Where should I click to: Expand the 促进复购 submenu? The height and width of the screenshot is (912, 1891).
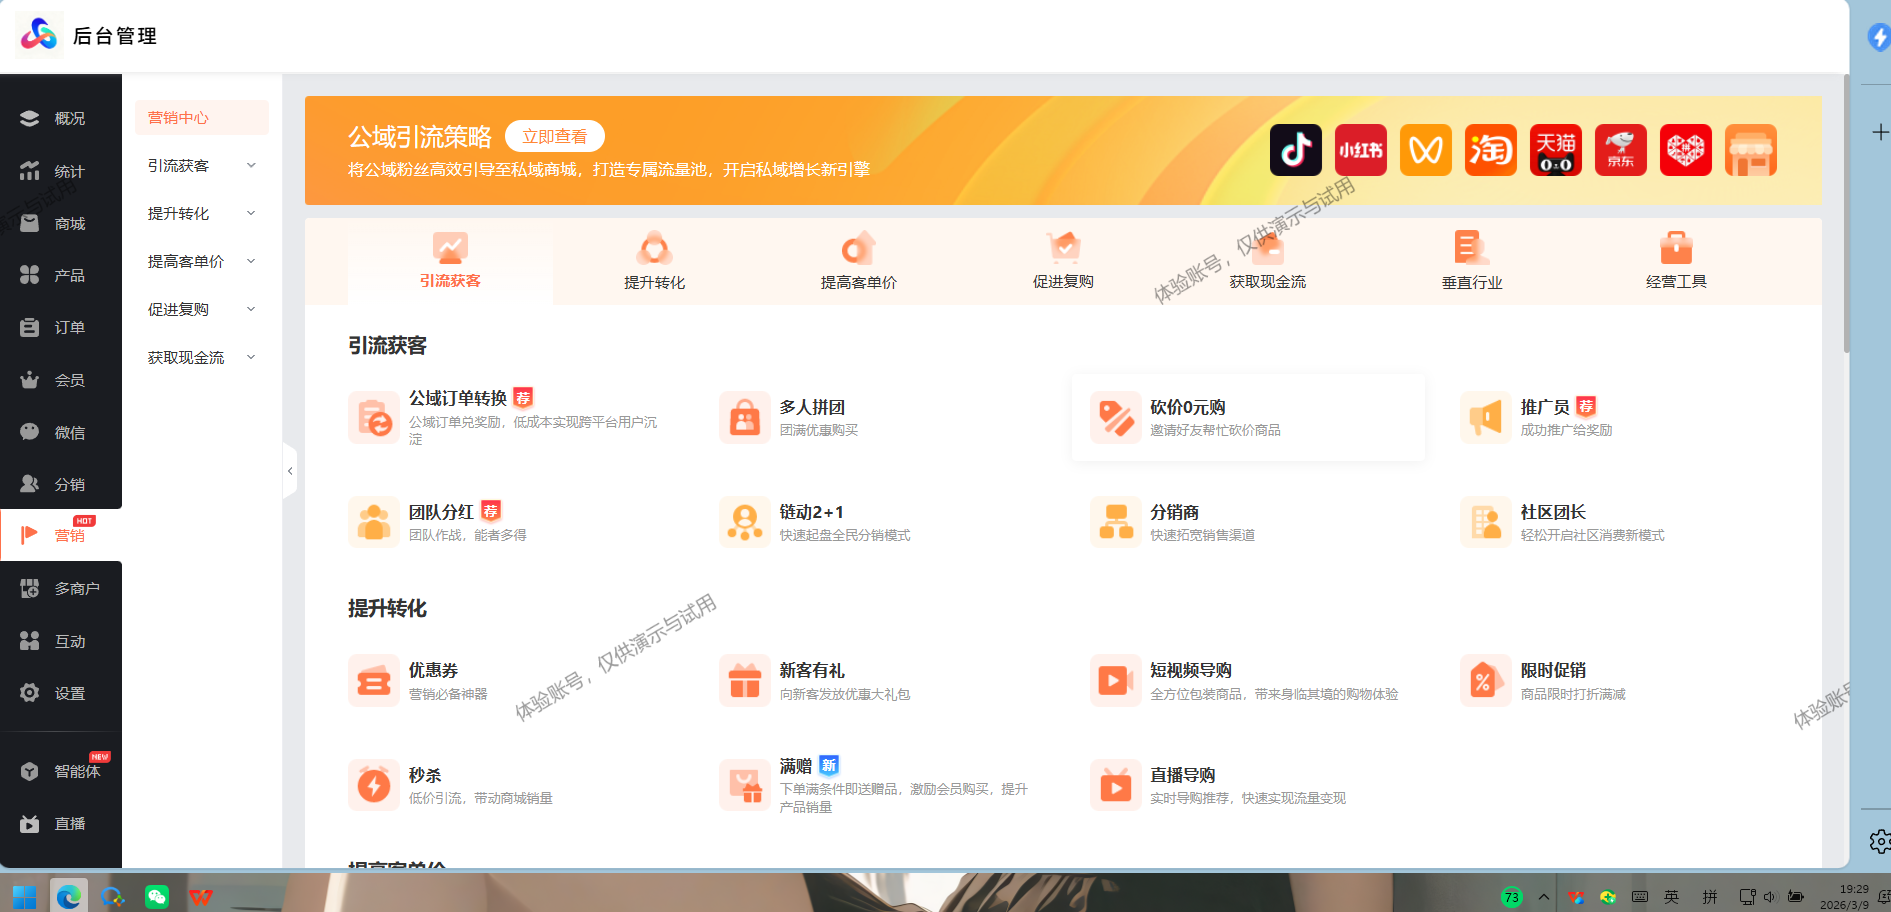pyautogui.click(x=200, y=309)
